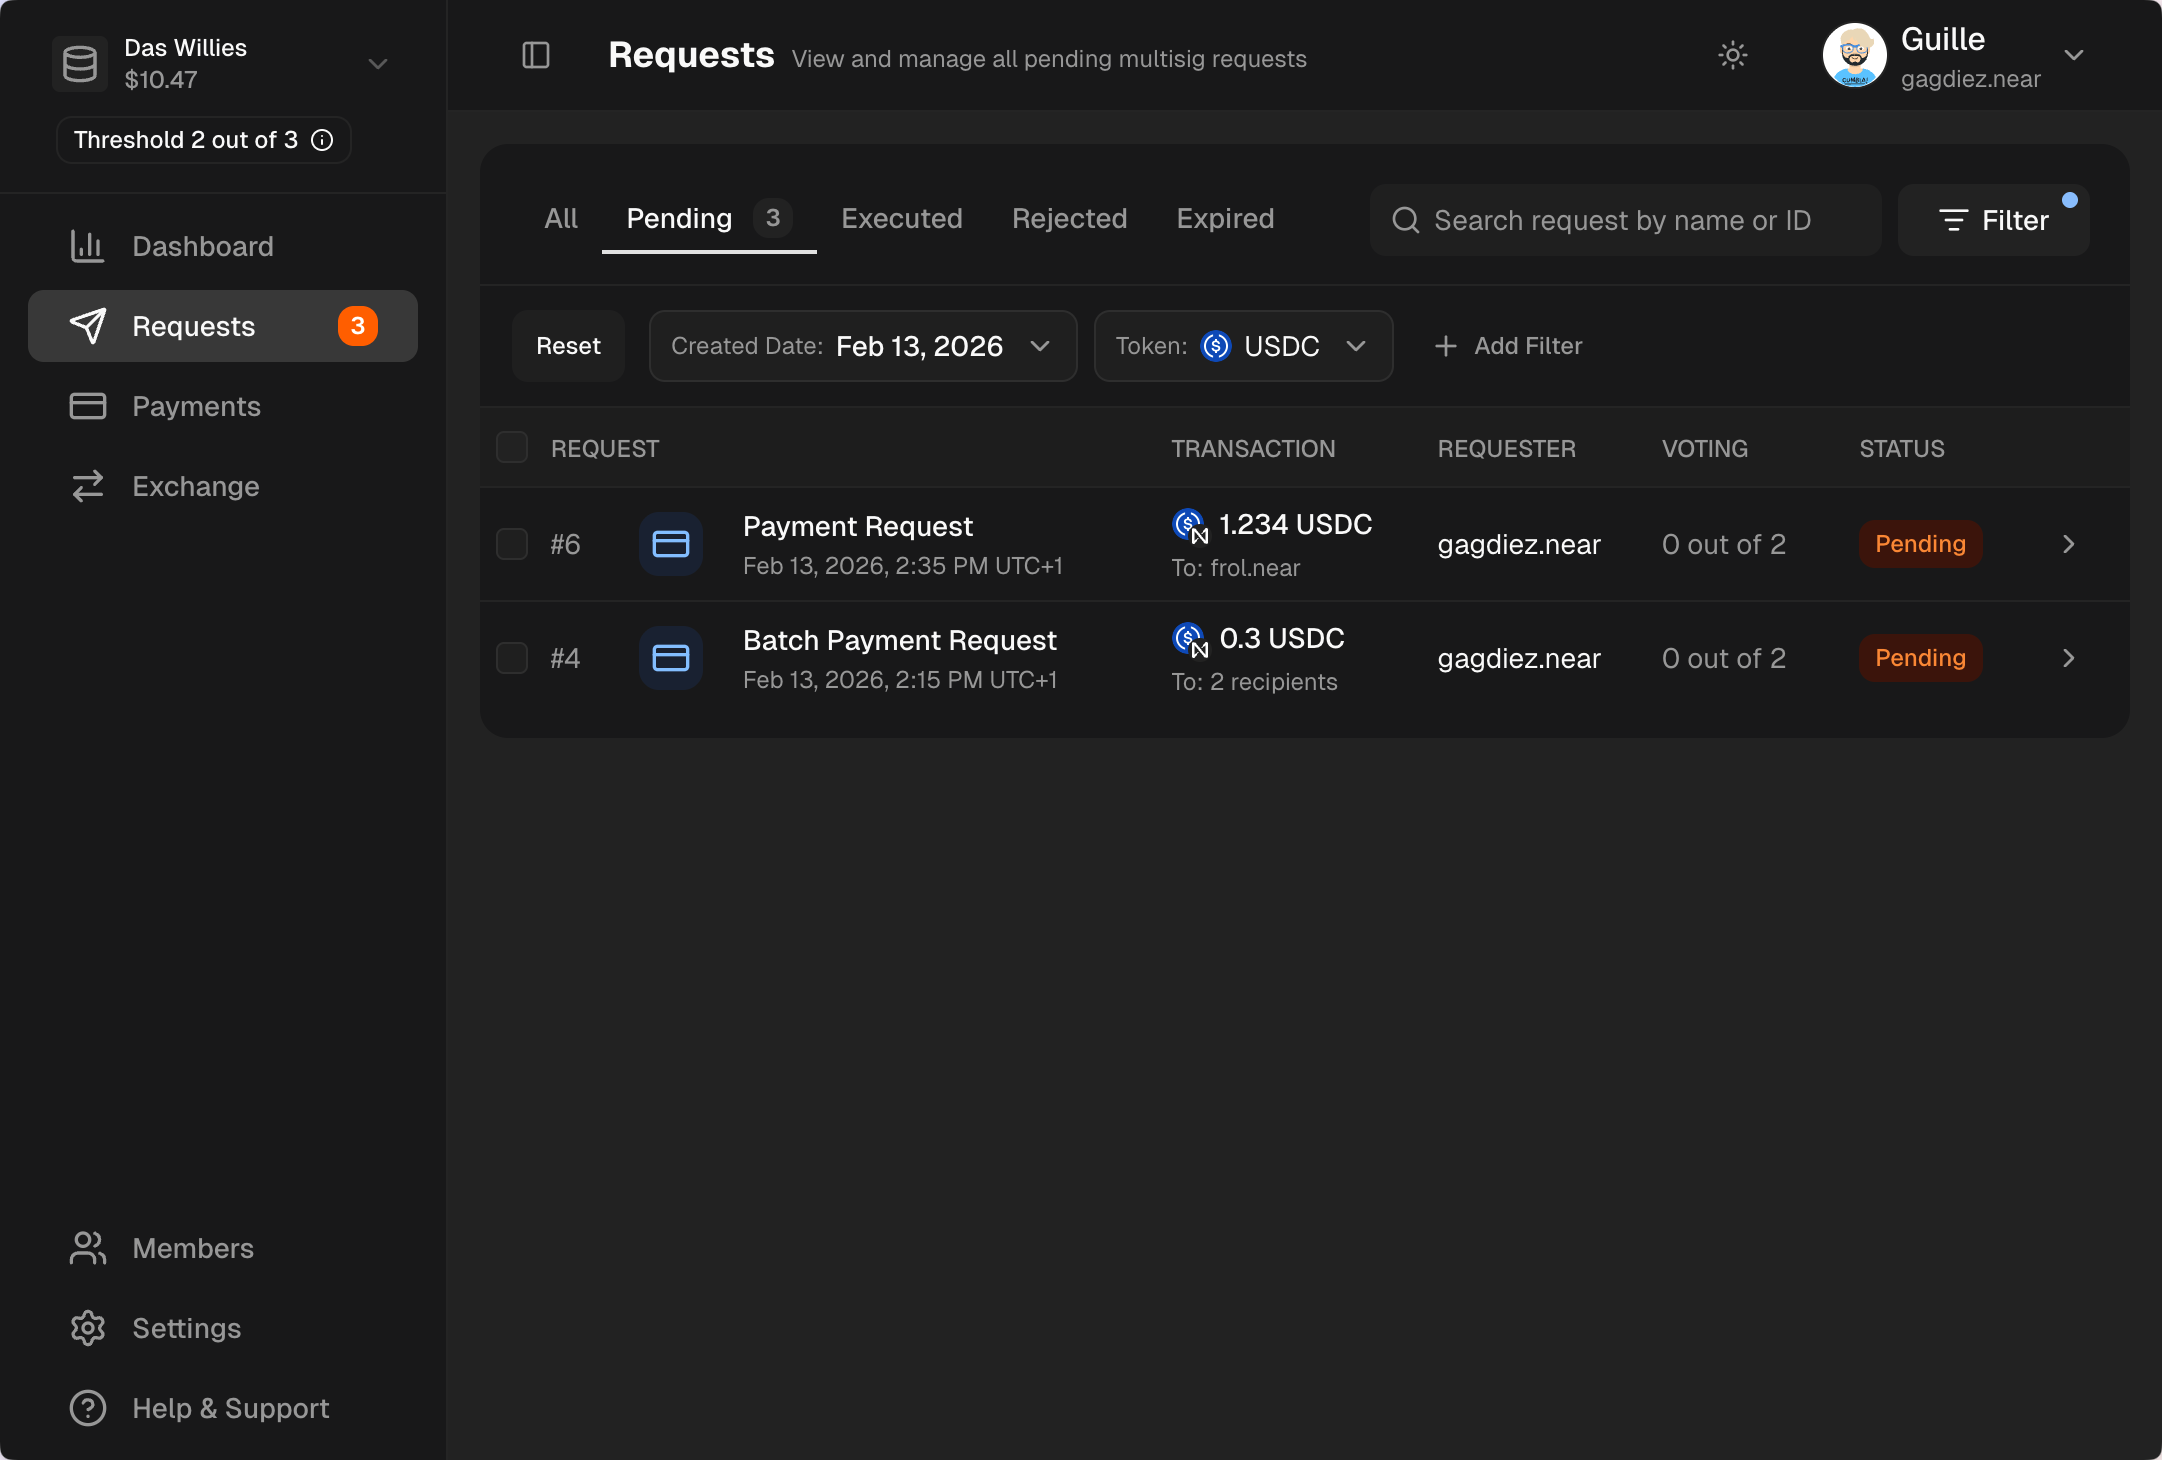Go to Members page
Image resolution: width=2162 pixels, height=1460 pixels.
pos(192,1248)
